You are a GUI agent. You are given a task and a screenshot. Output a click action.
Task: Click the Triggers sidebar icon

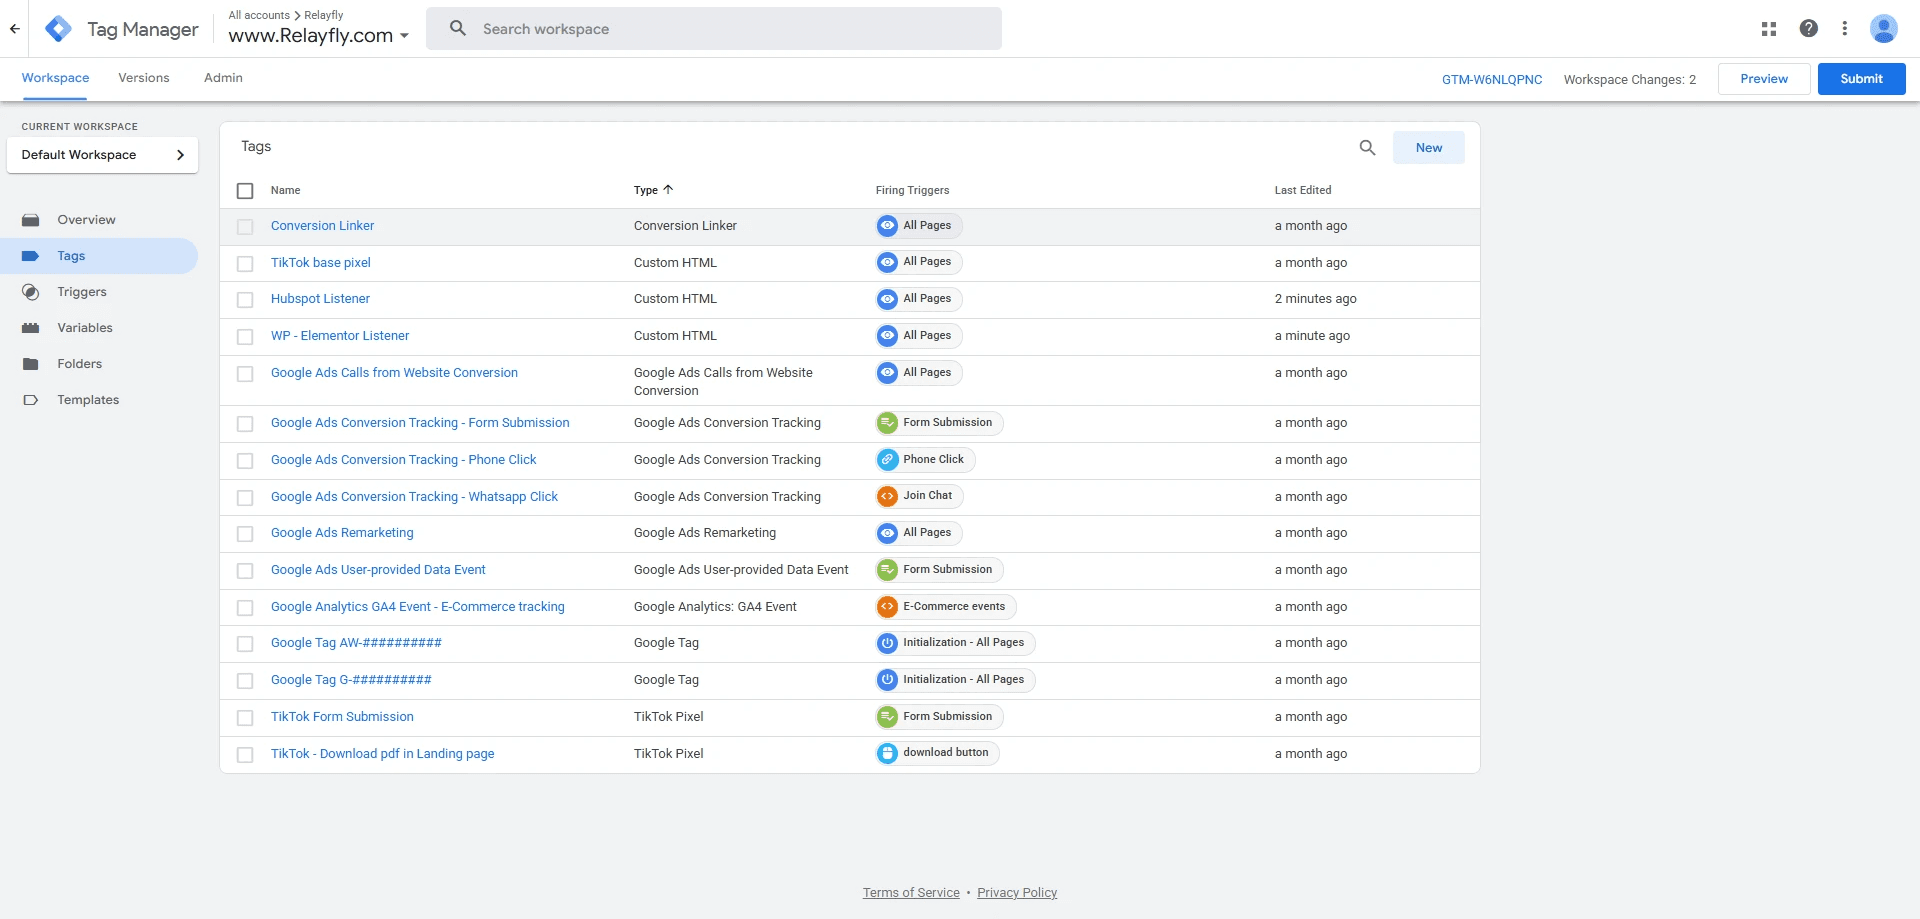point(31,292)
